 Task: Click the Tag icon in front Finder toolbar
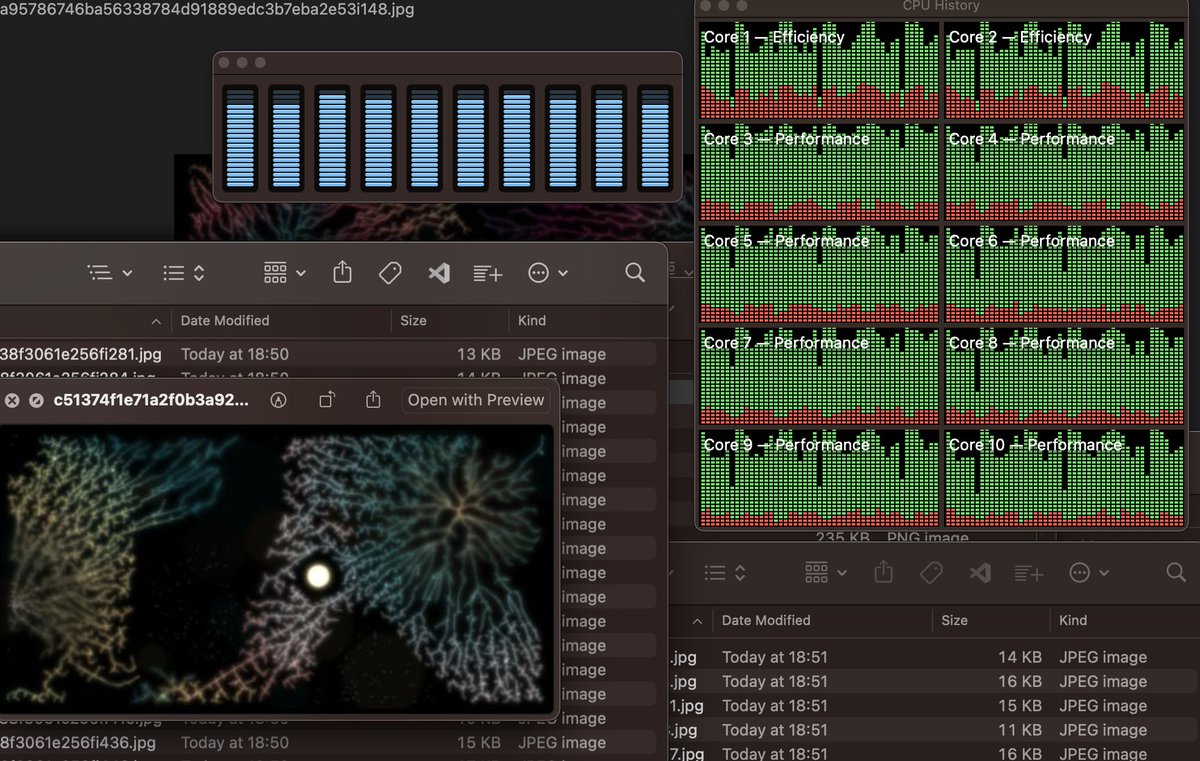pos(390,272)
